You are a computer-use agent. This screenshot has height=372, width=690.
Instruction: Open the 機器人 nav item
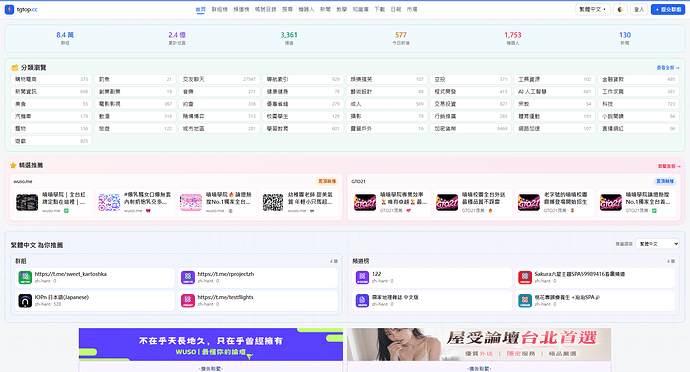coord(306,9)
